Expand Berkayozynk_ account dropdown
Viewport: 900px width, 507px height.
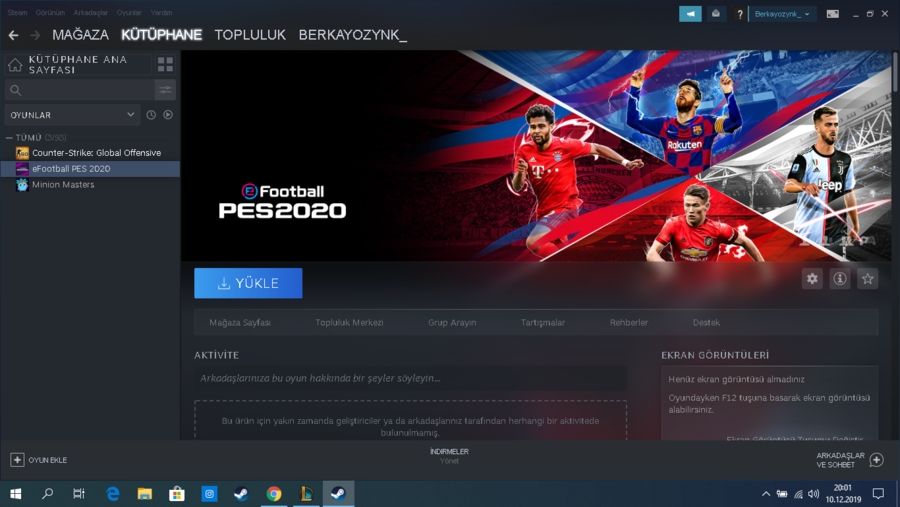coord(783,14)
